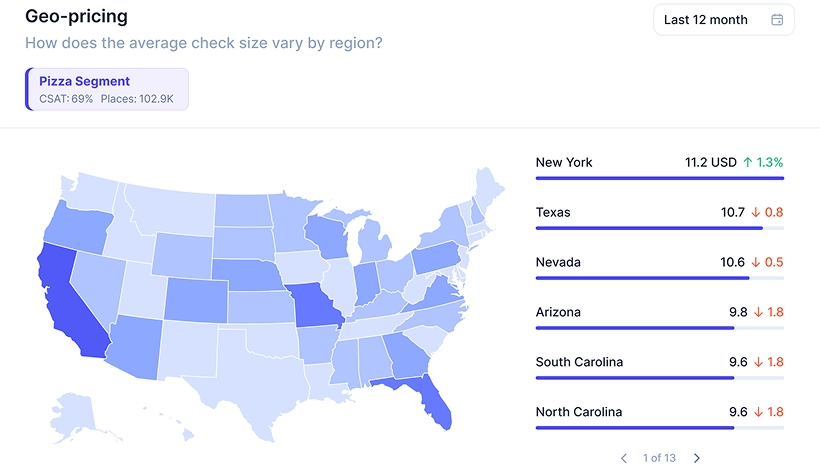The width and height of the screenshot is (820, 476).
Task: Go to previous page of regions
Action: [x=624, y=458]
